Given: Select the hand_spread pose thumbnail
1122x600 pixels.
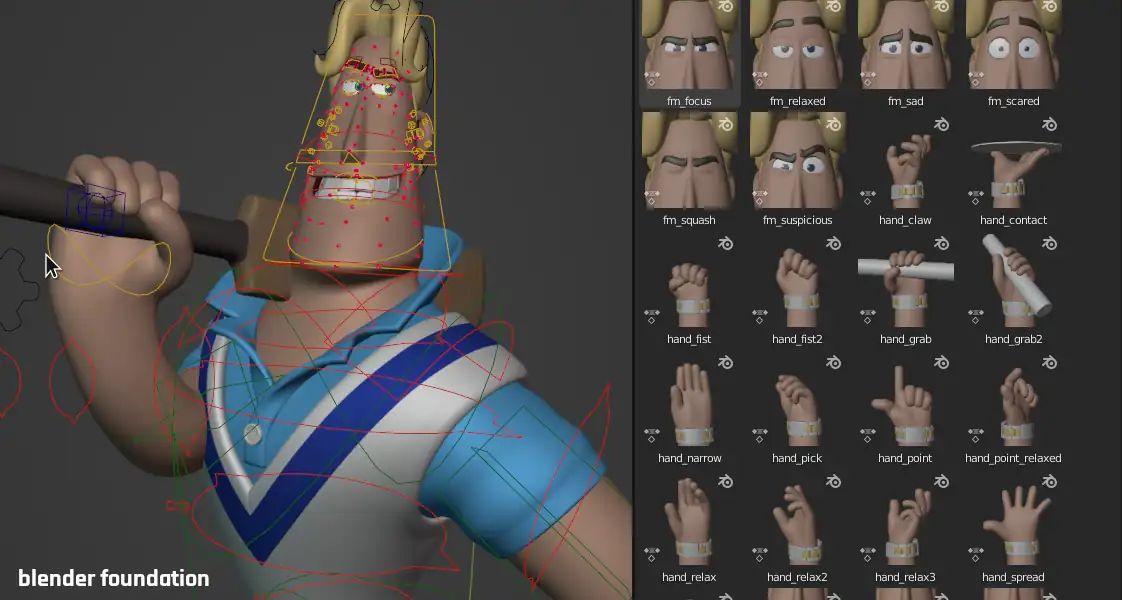Looking at the screenshot, I should (1013, 518).
